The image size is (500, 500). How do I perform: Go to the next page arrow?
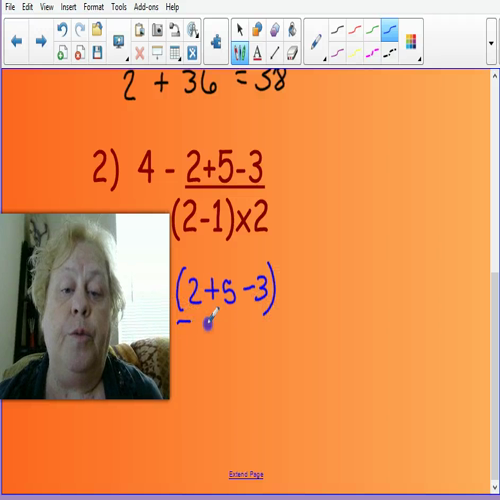[41, 41]
